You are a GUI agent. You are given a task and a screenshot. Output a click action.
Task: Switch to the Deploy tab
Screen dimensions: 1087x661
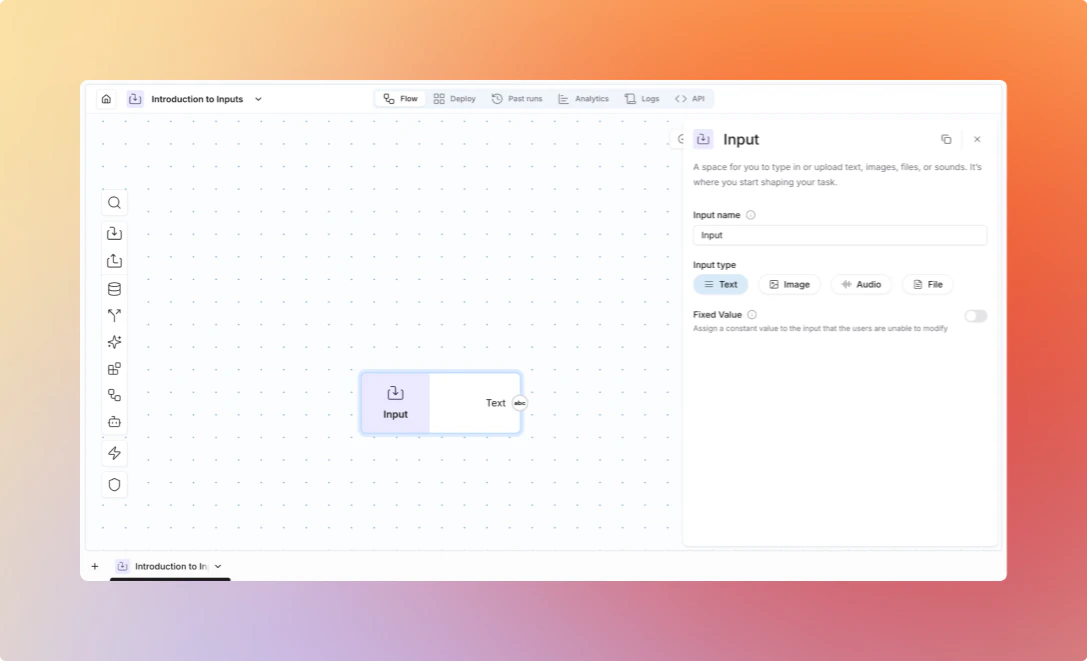[x=455, y=99]
